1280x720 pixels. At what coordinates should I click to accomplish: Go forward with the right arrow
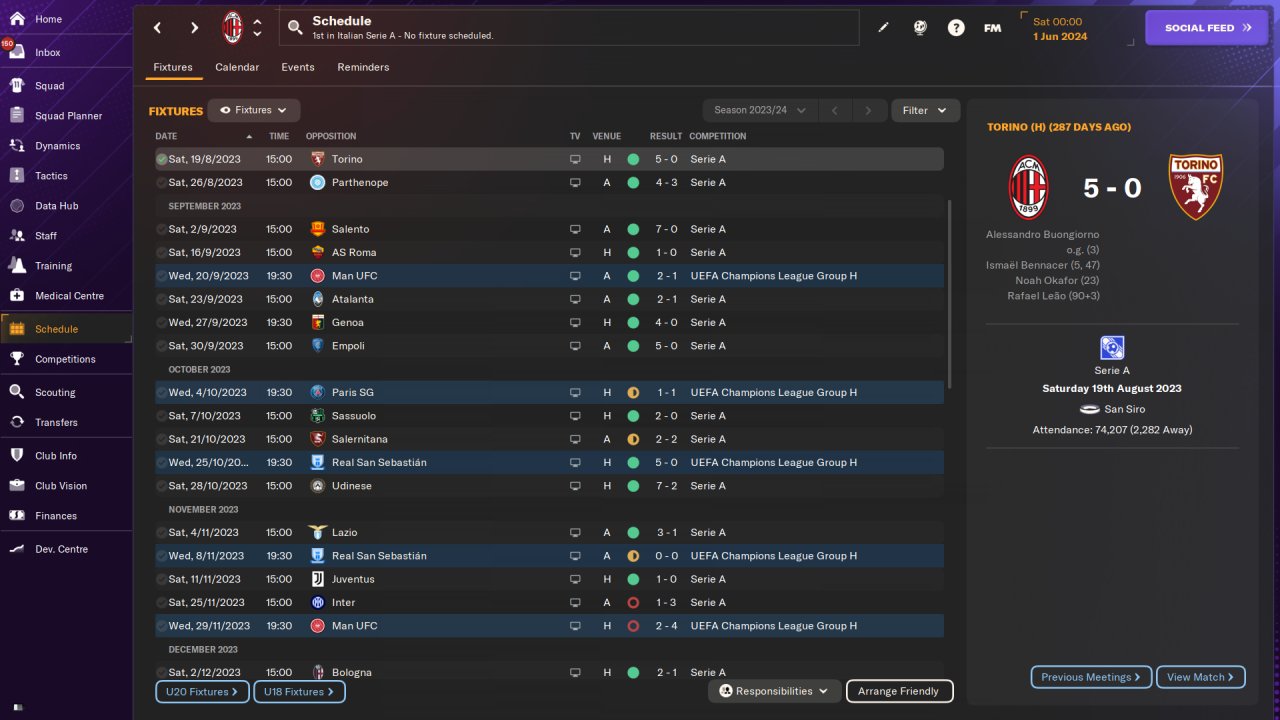click(194, 28)
